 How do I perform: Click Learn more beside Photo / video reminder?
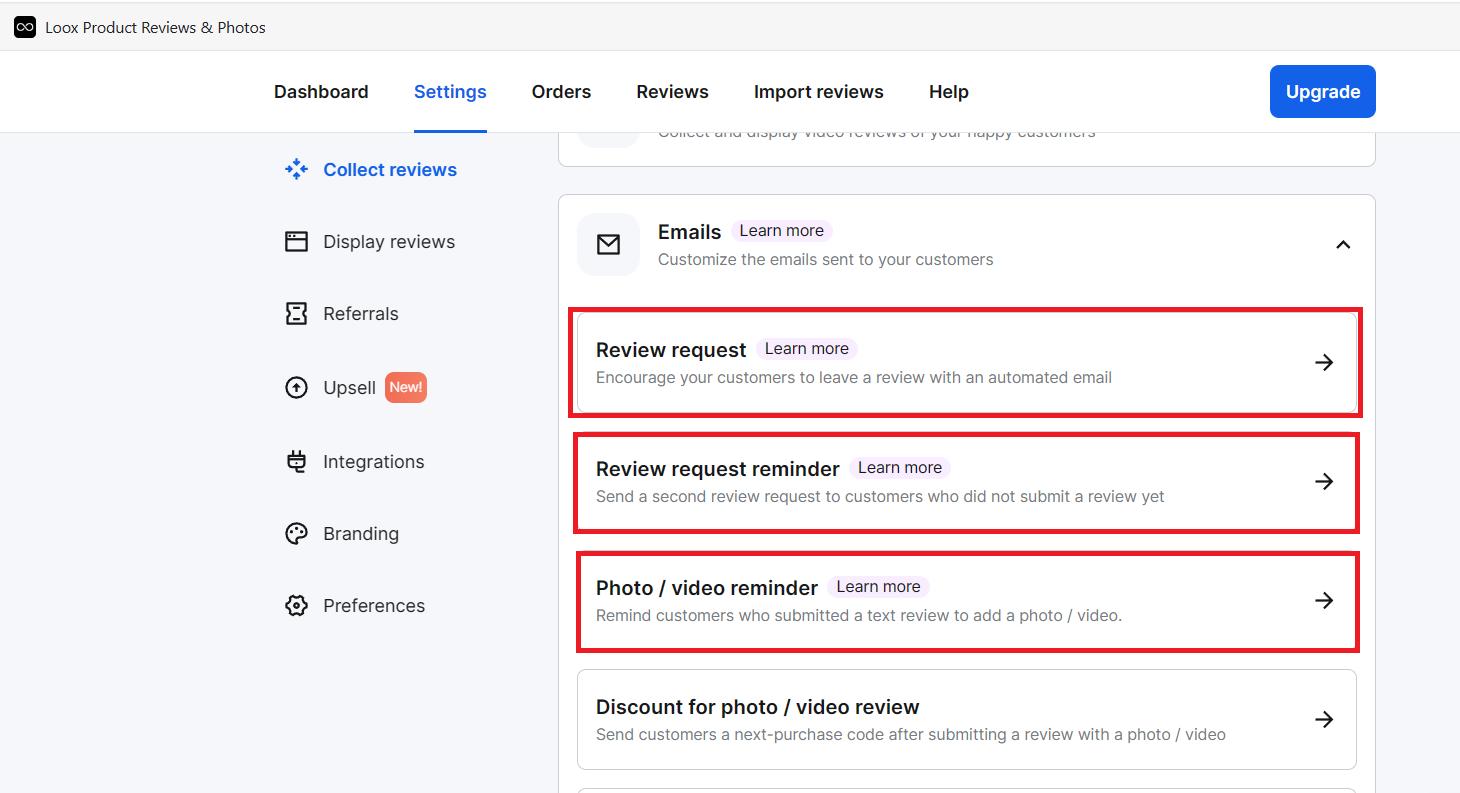[878, 587]
